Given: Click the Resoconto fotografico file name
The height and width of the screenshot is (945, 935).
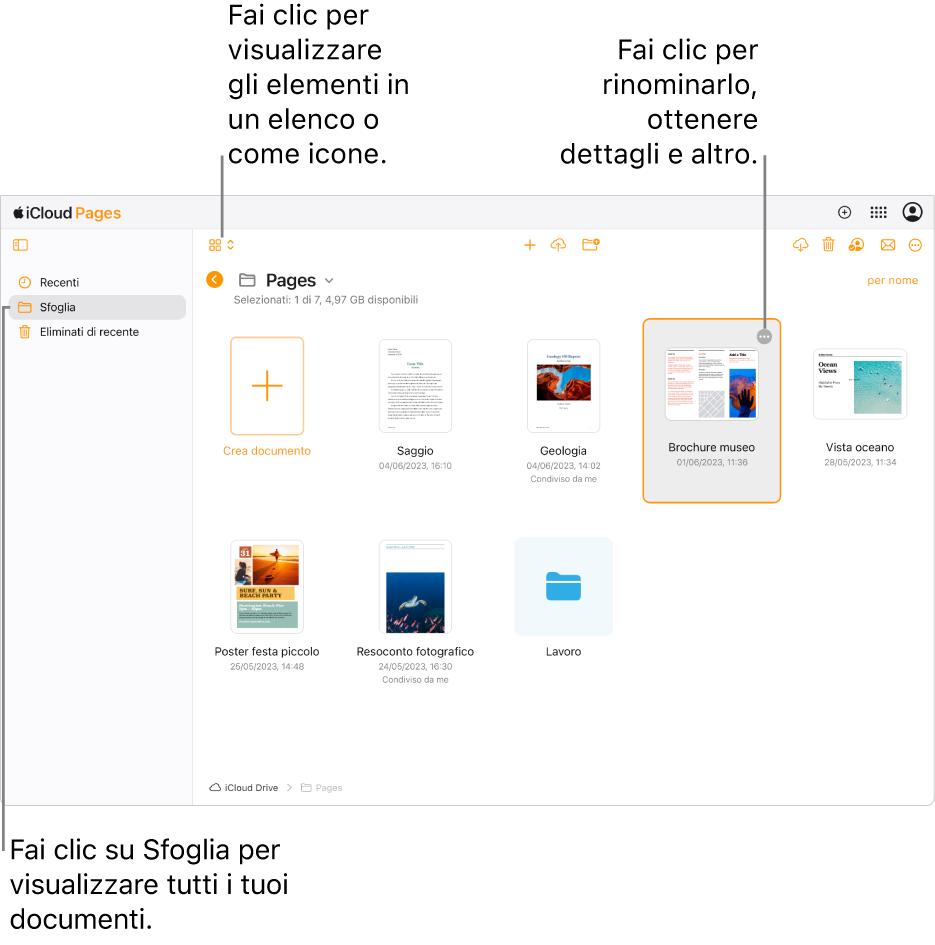Looking at the screenshot, I should pyautogui.click(x=415, y=651).
